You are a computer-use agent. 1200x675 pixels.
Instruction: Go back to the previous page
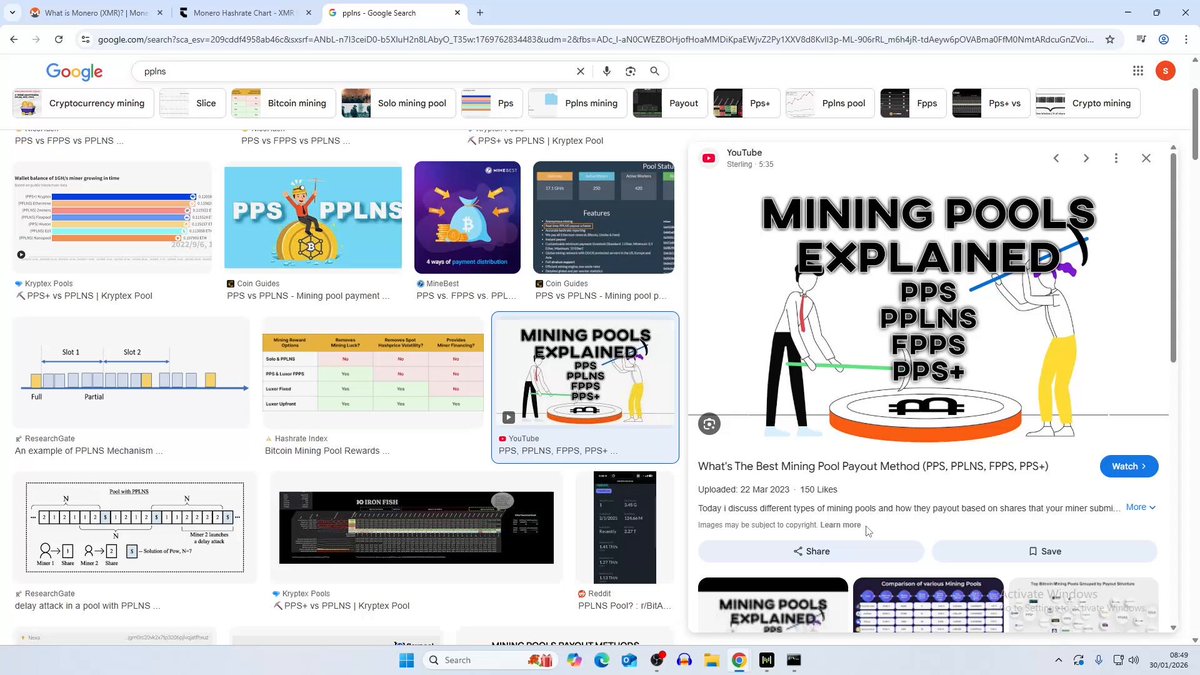13,39
